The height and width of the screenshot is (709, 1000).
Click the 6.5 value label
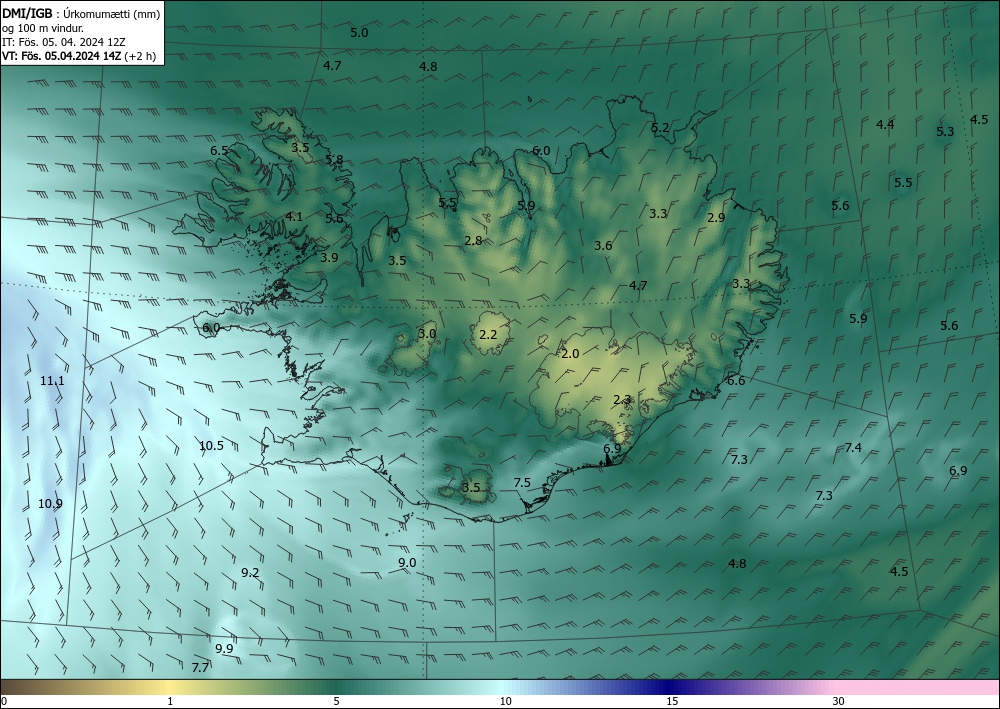click(219, 150)
